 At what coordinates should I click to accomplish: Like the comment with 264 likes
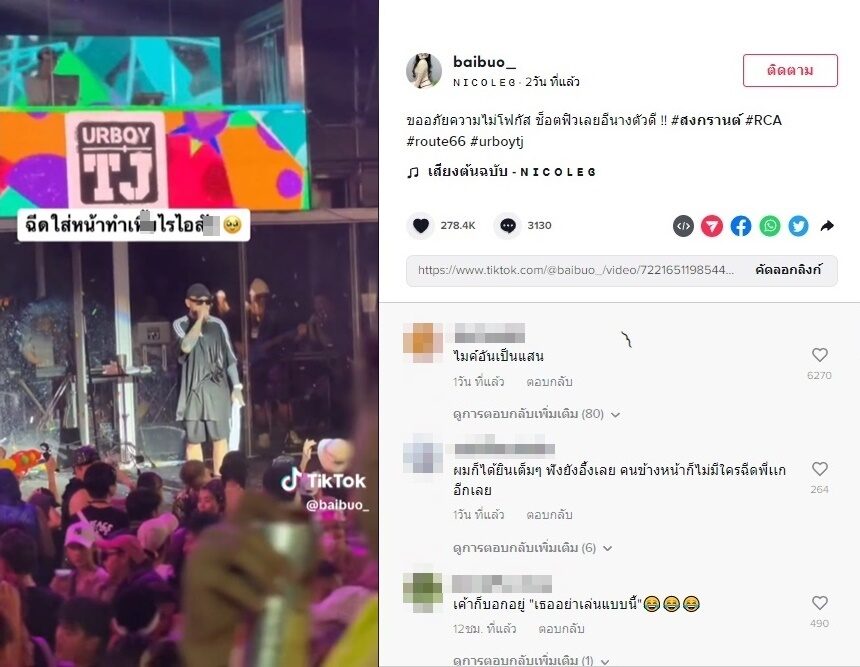point(819,469)
